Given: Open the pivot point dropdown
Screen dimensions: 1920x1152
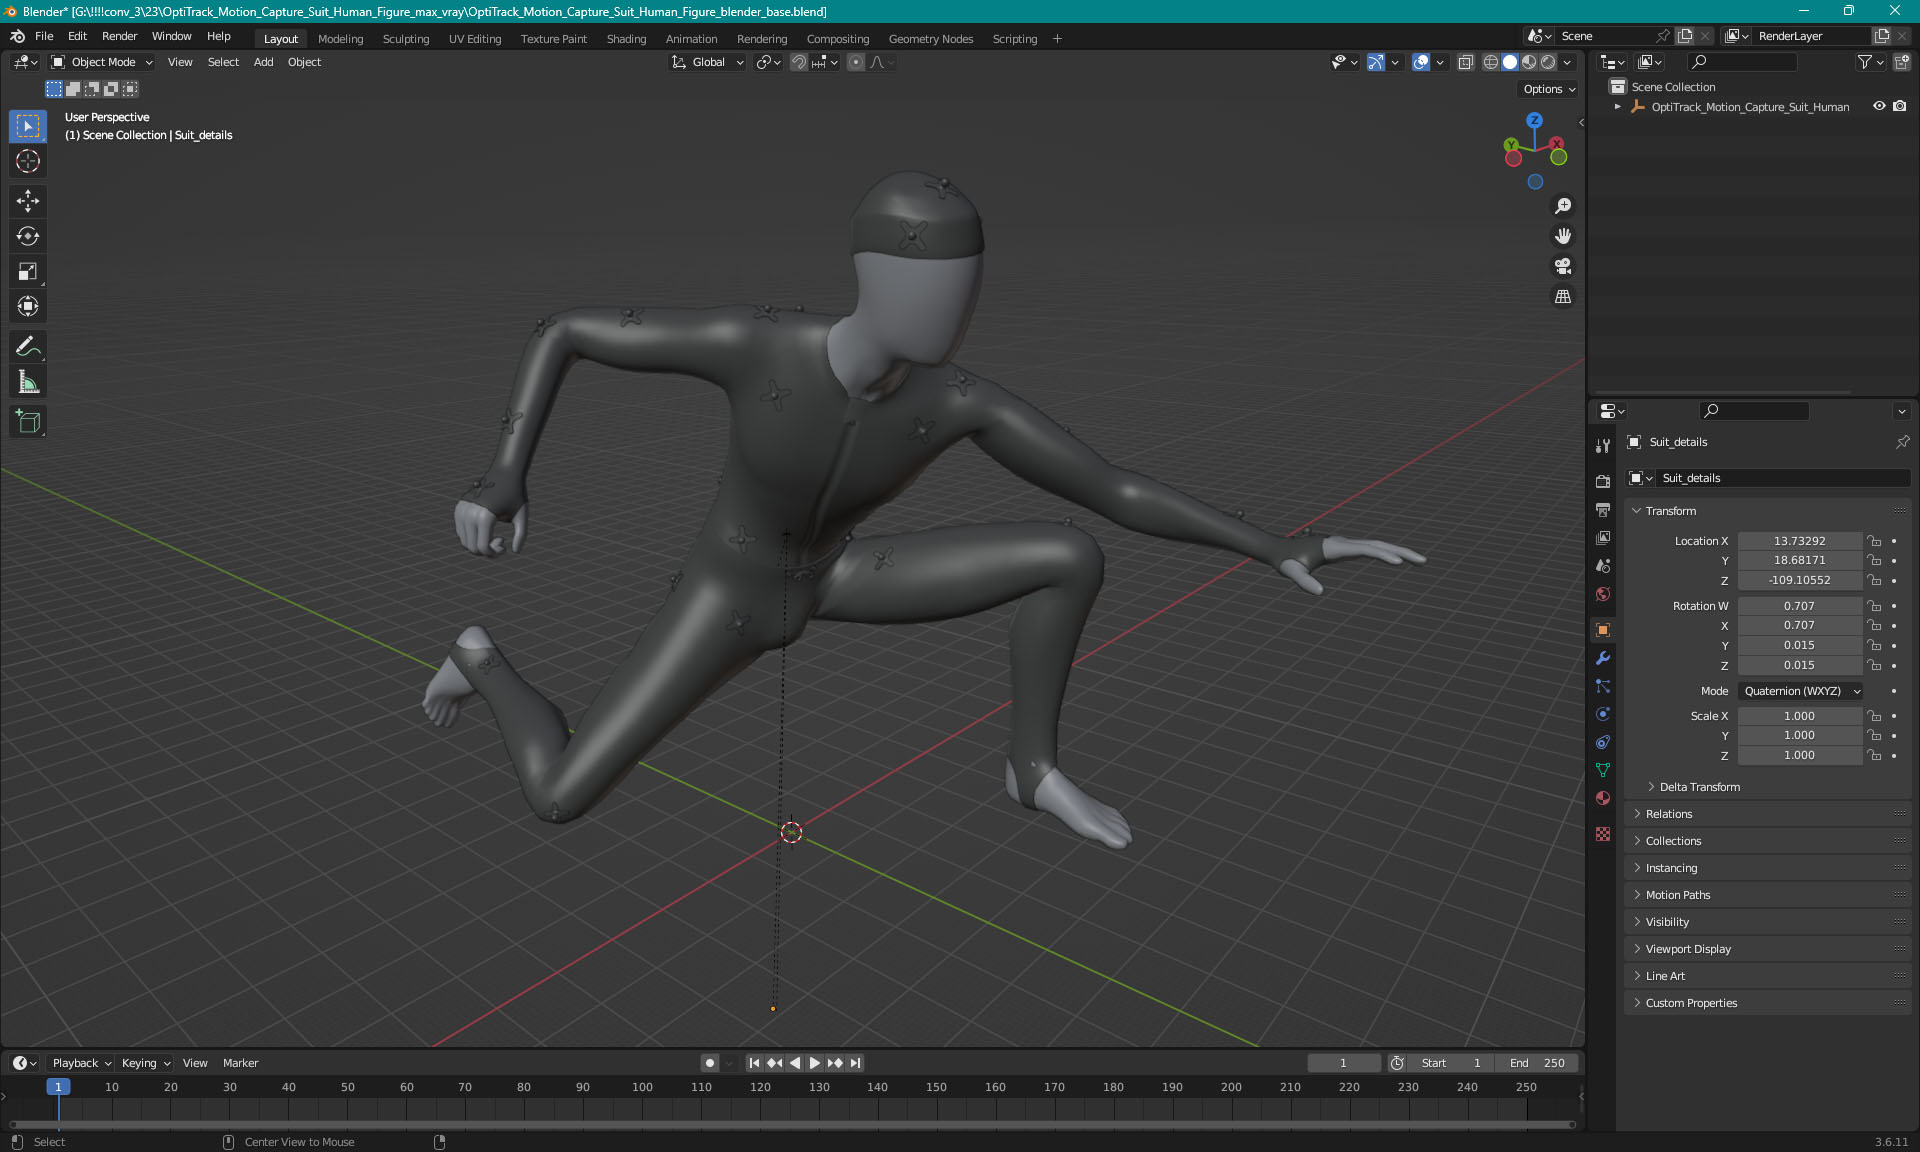Looking at the screenshot, I should coord(768,62).
